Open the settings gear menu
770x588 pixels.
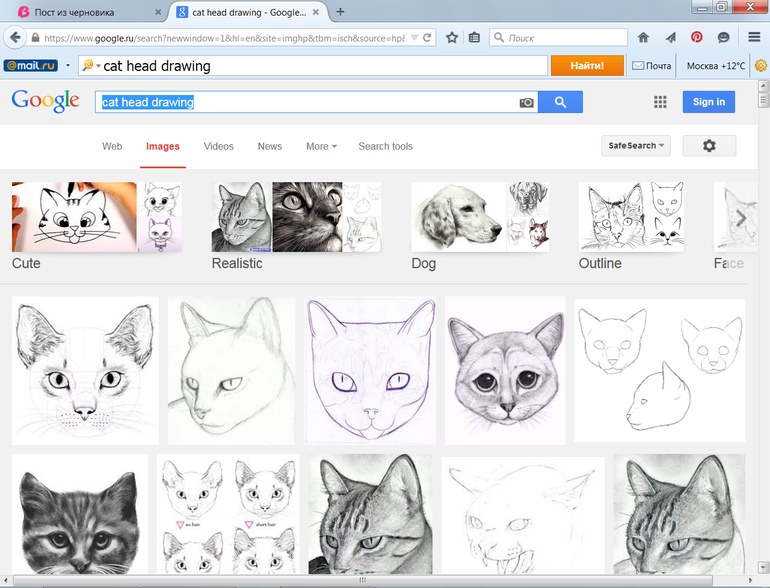tap(709, 146)
